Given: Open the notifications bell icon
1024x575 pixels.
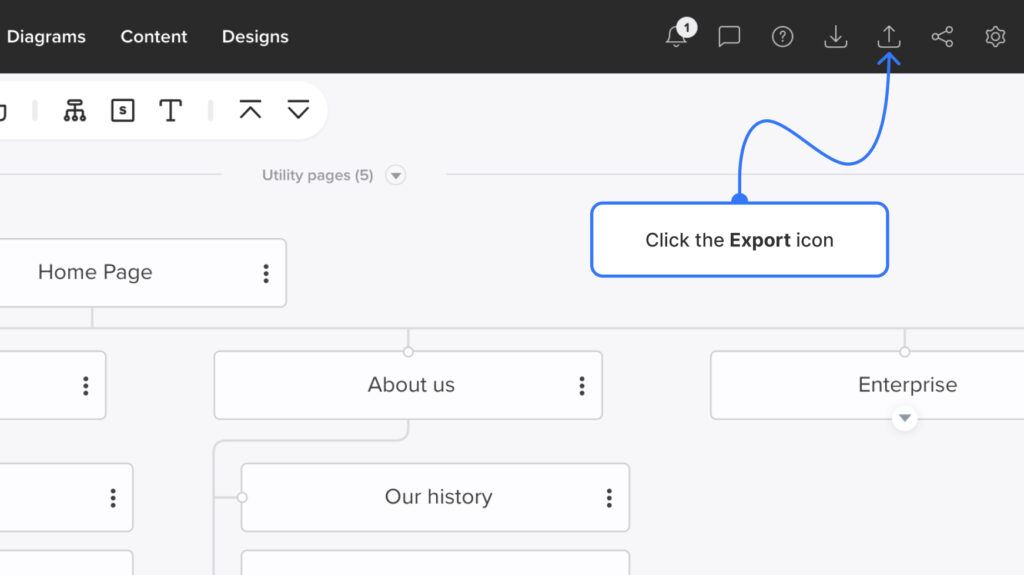Looking at the screenshot, I should (677, 36).
